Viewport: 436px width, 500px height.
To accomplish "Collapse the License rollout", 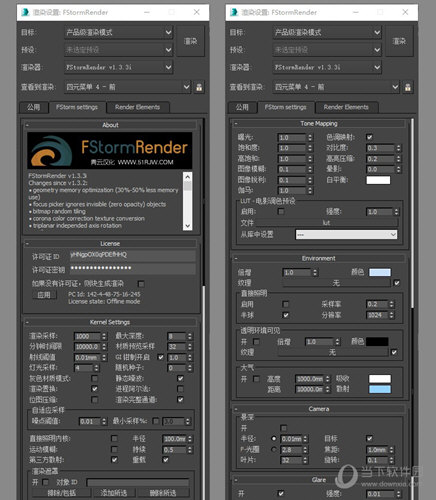I will (110, 244).
